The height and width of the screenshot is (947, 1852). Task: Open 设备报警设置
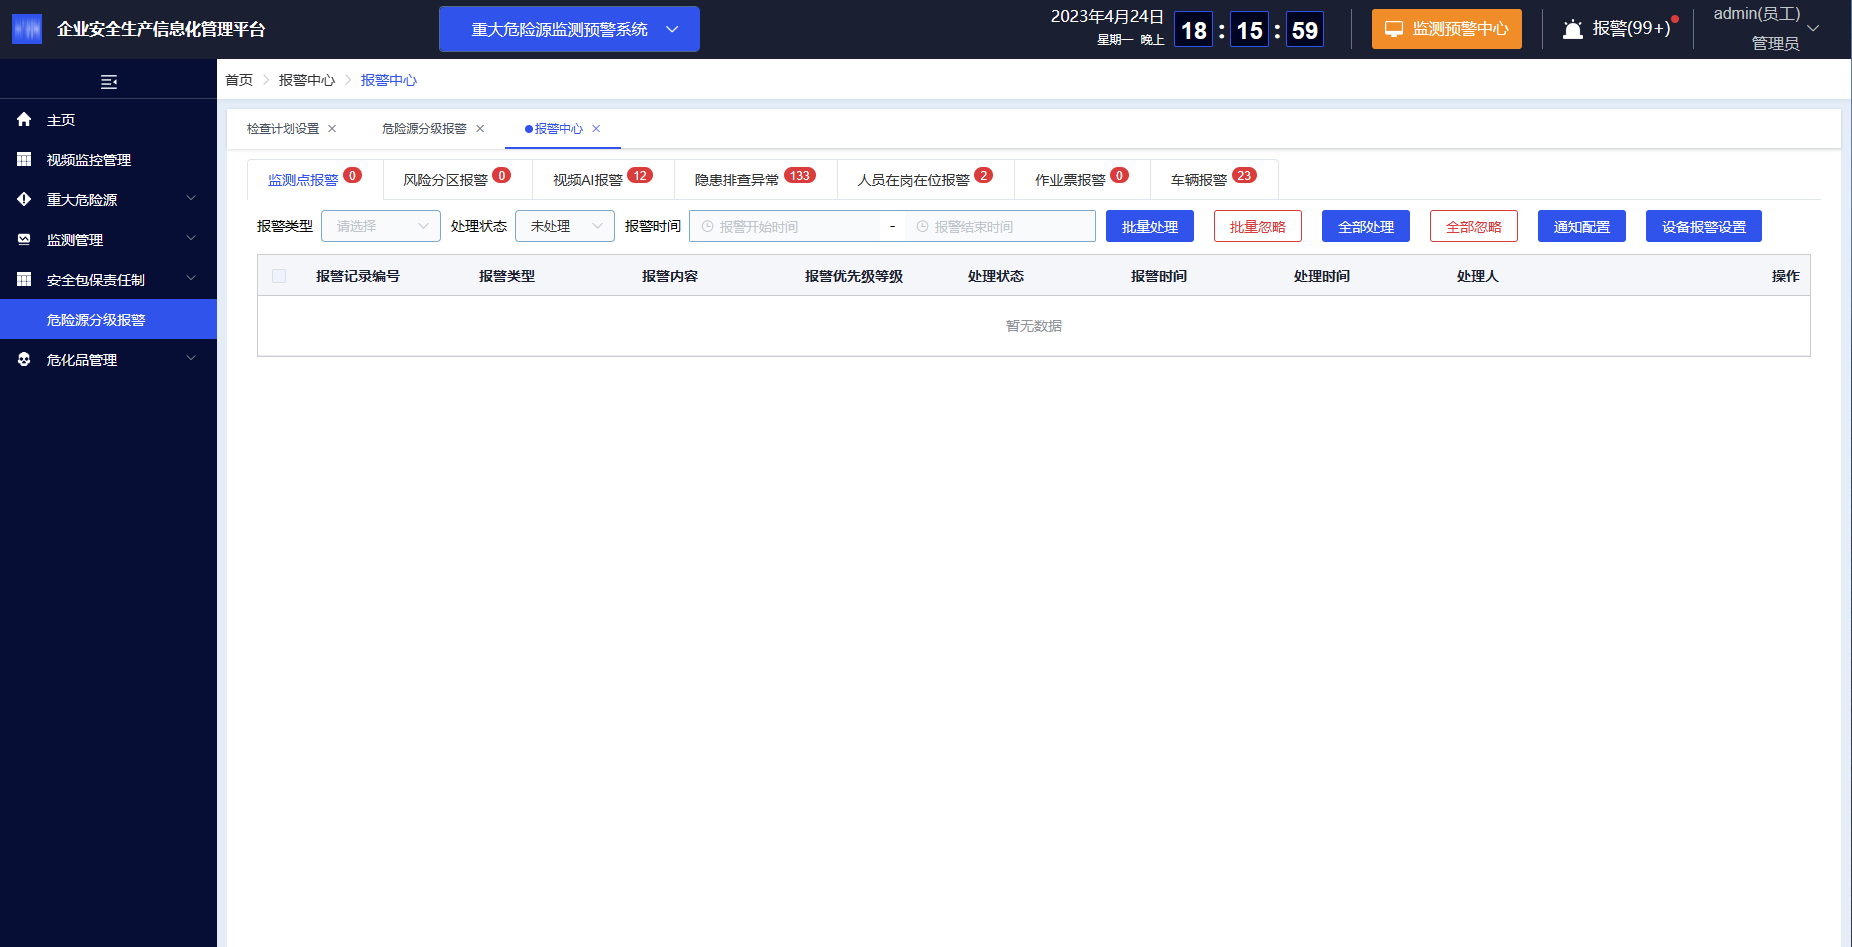point(1704,227)
